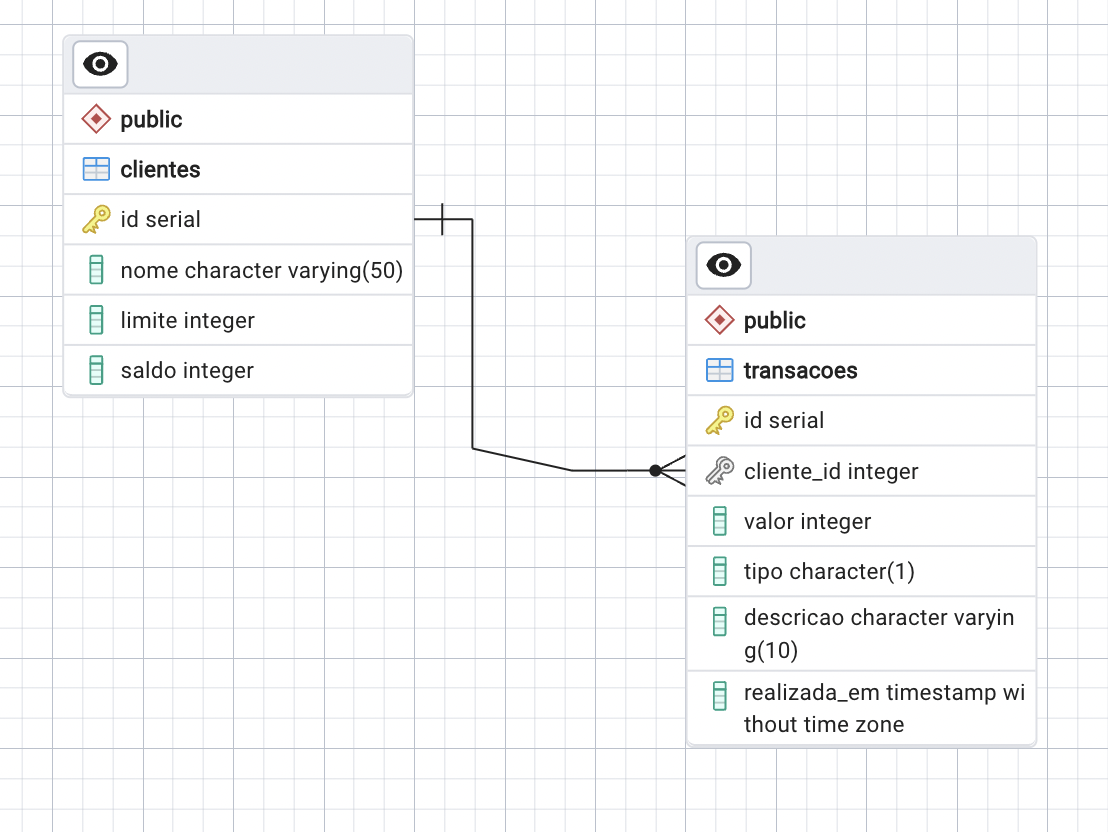Select 'valor integer' column
This screenshot has width=1108, height=832.
click(861, 522)
